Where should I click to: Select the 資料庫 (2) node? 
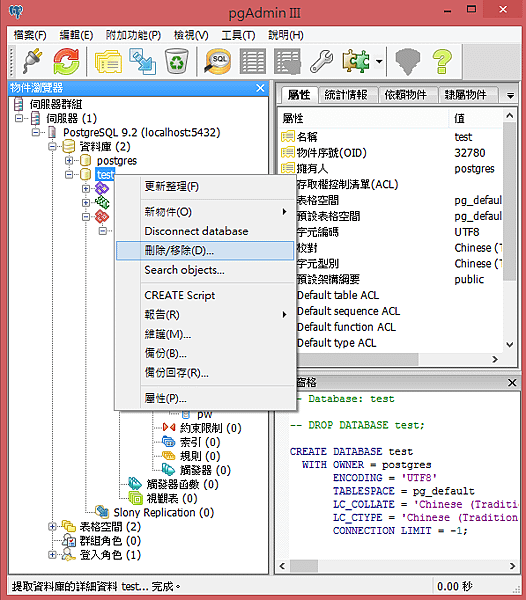pyautogui.click(x=105, y=147)
